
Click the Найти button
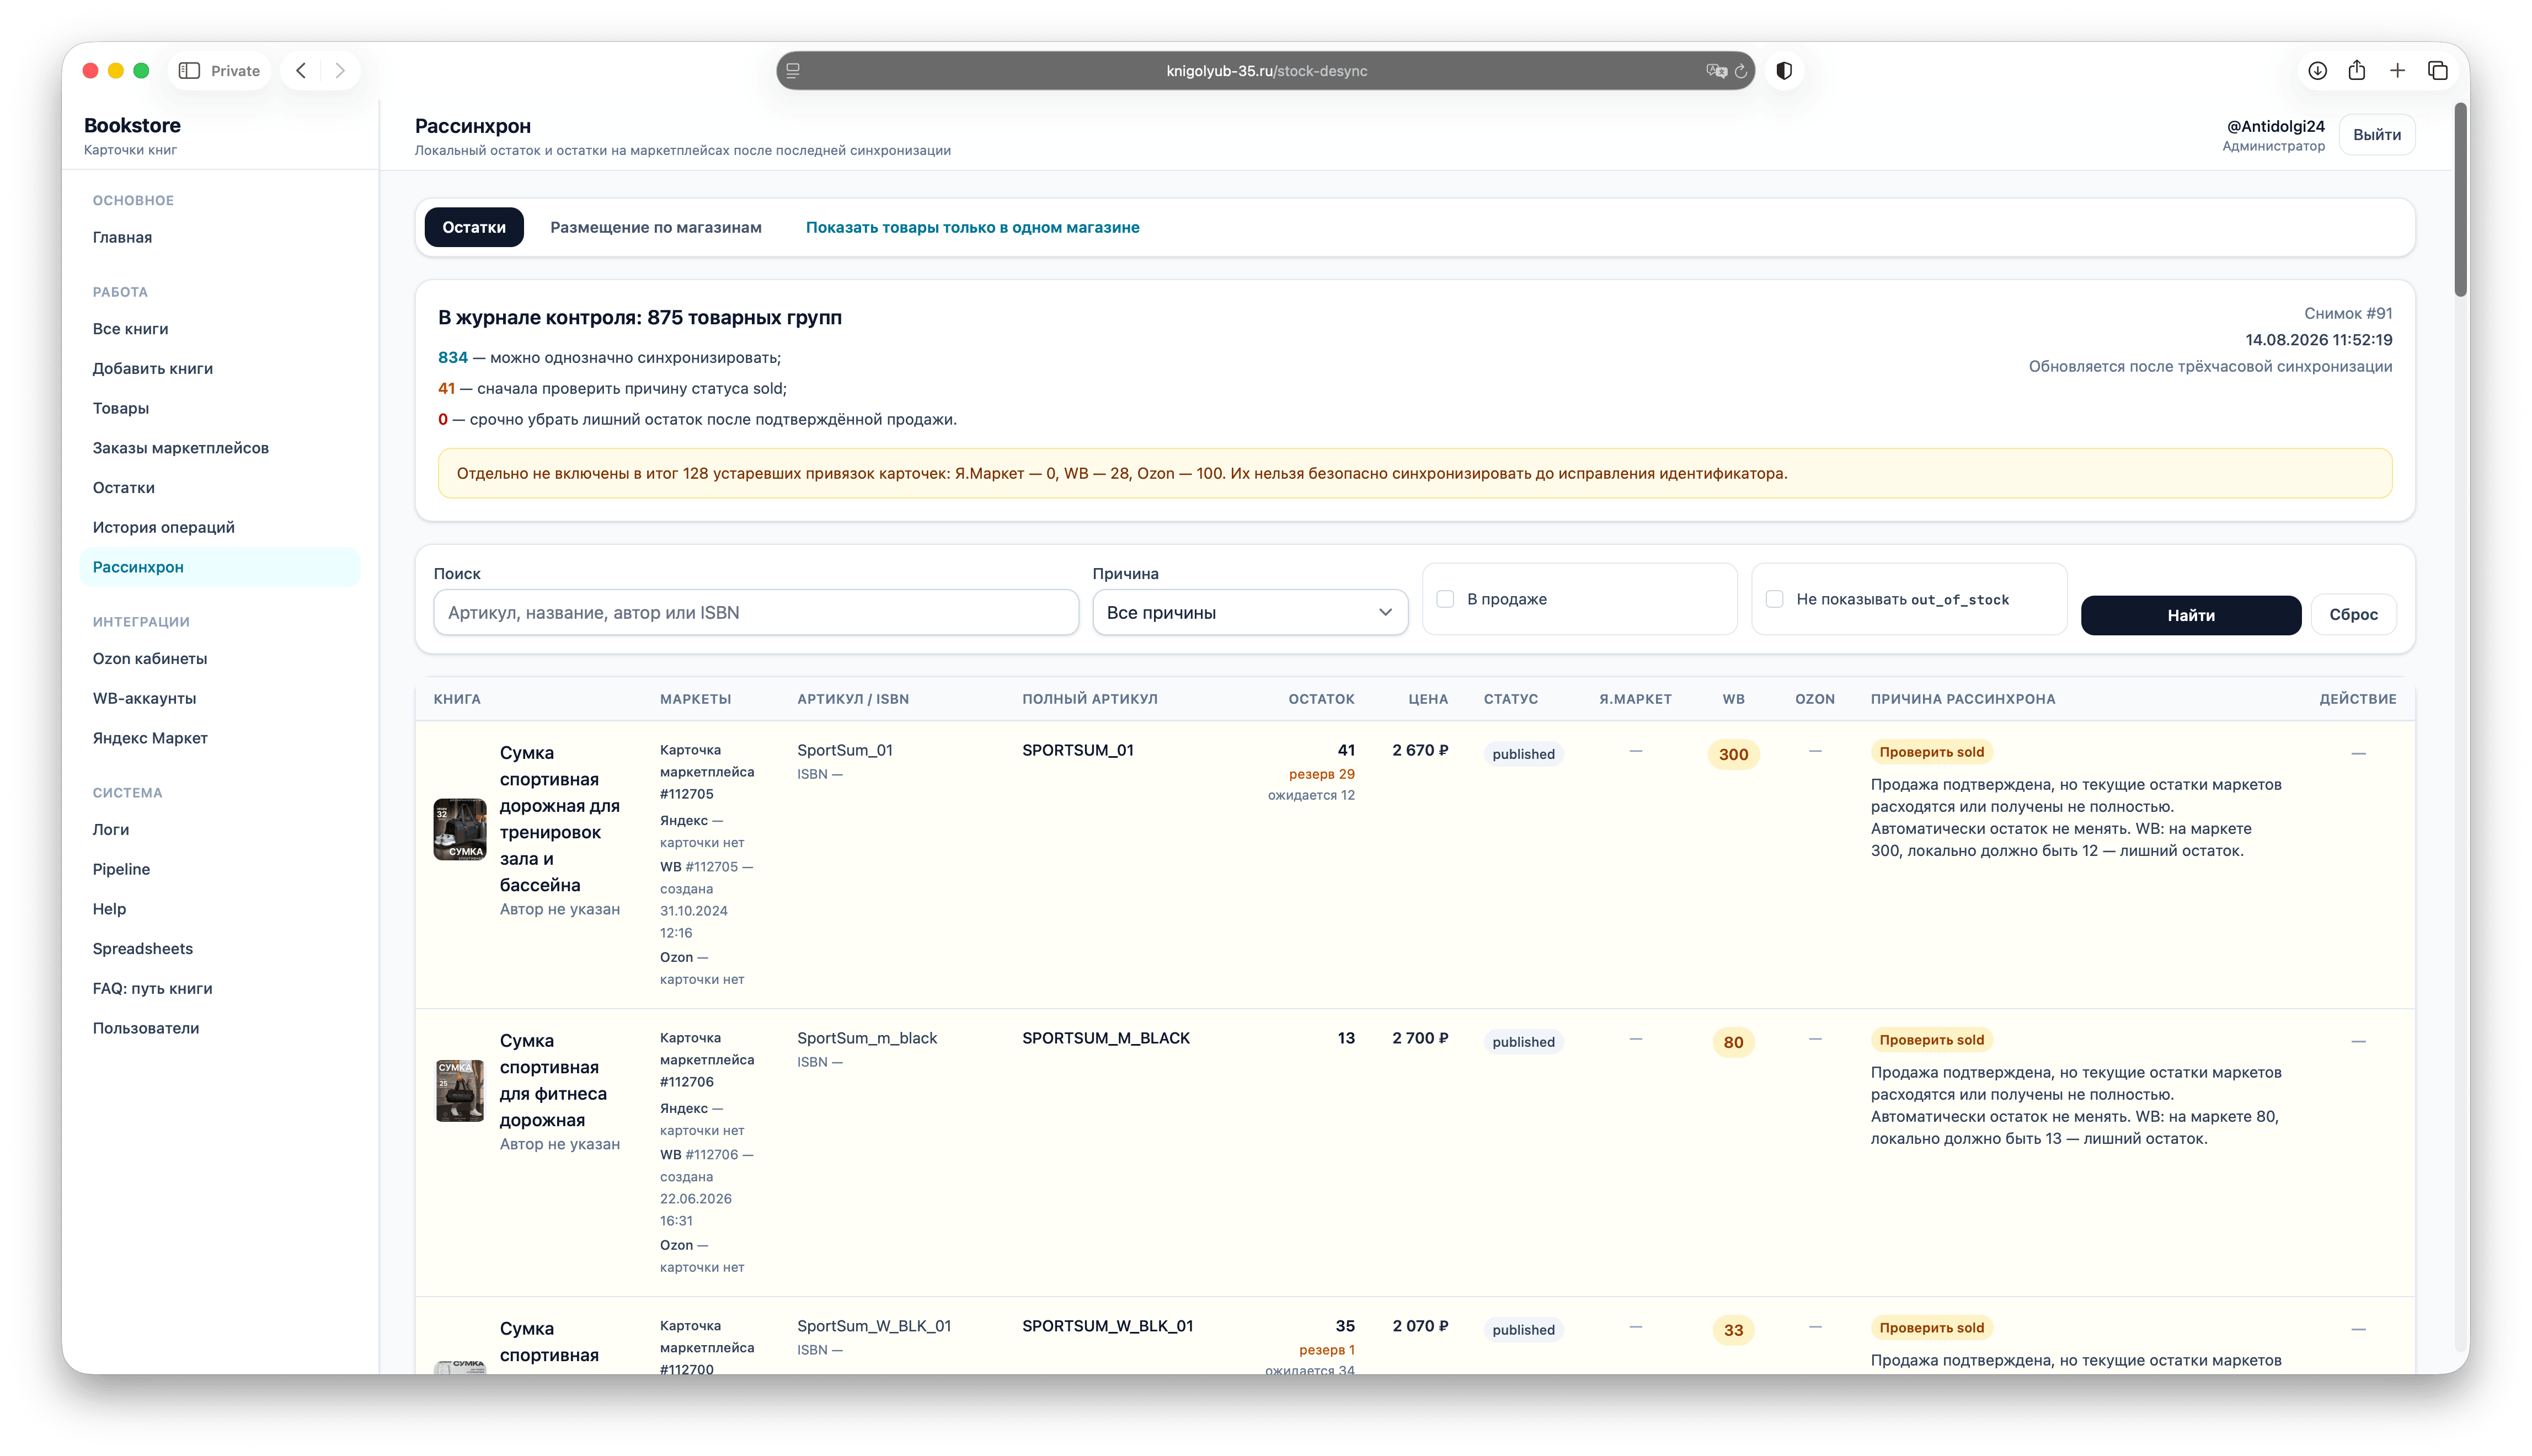tap(2190, 615)
